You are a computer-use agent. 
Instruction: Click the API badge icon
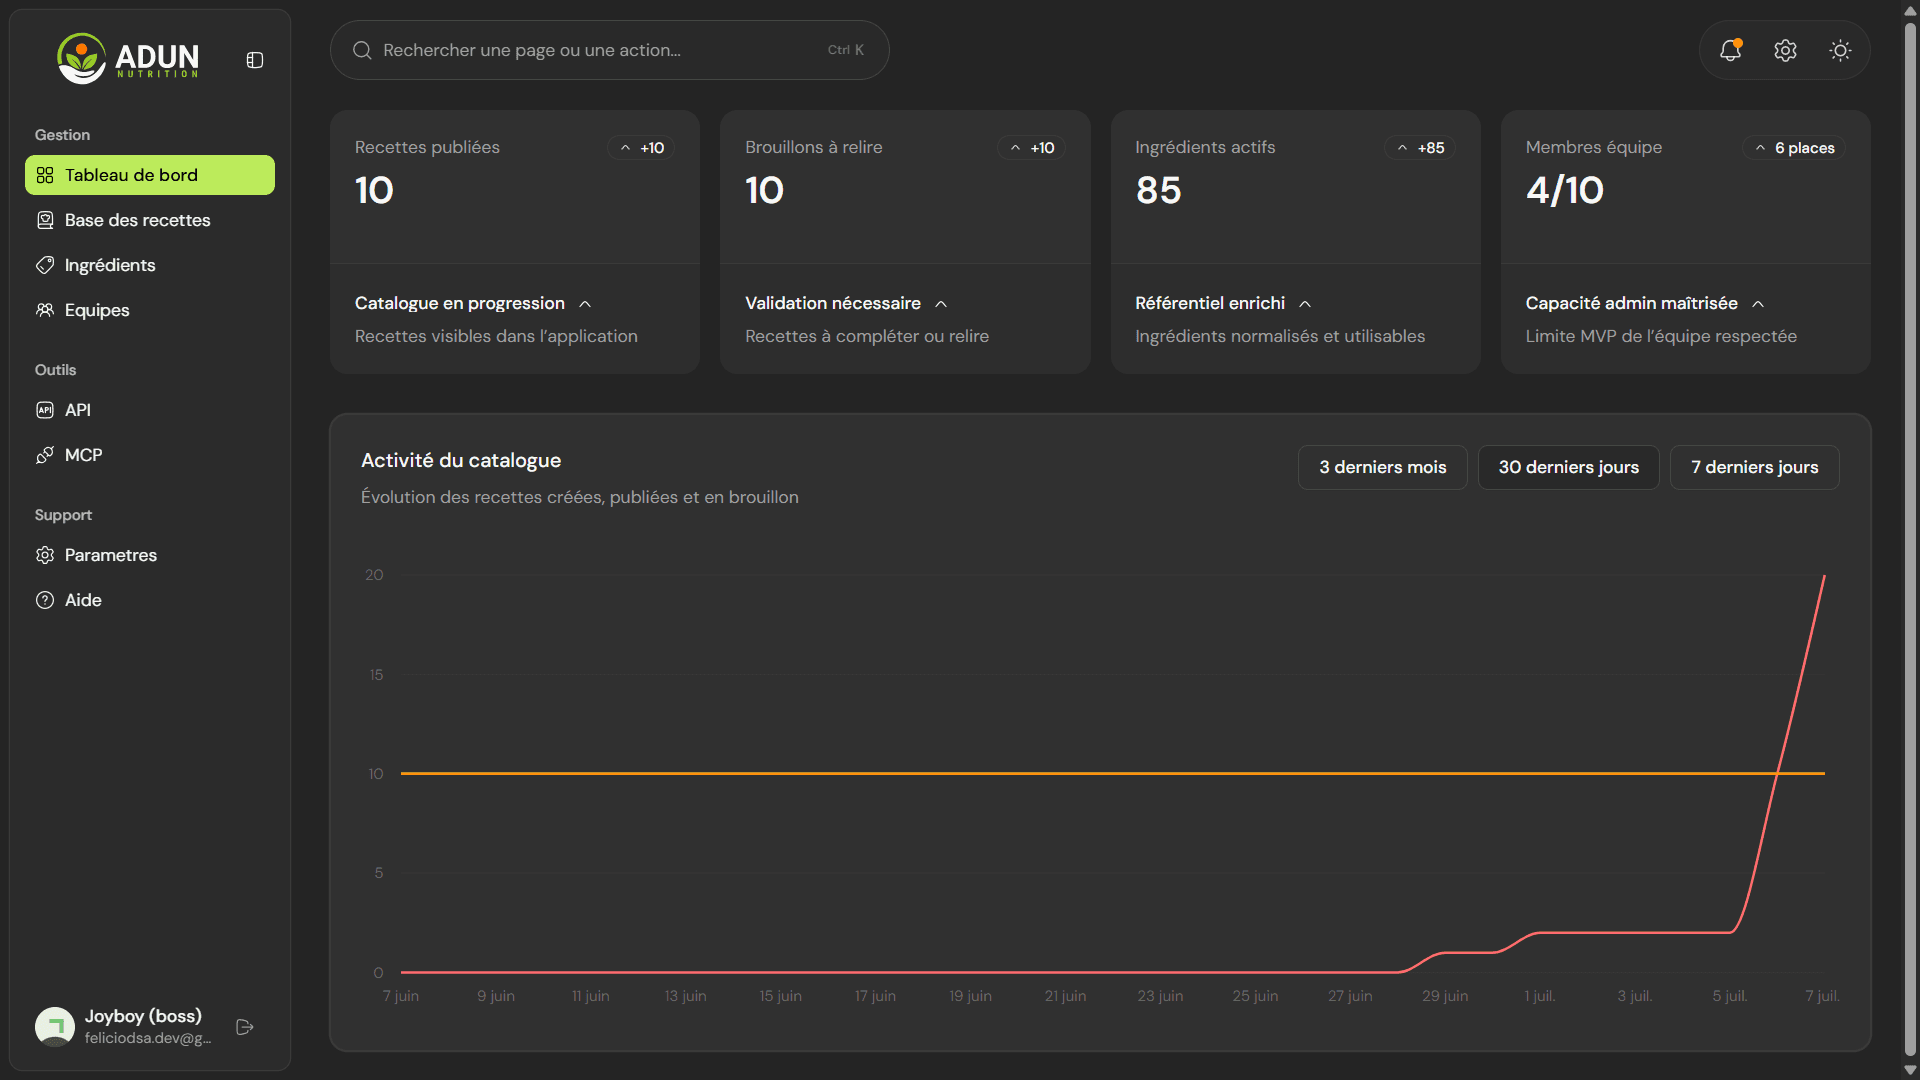click(45, 410)
